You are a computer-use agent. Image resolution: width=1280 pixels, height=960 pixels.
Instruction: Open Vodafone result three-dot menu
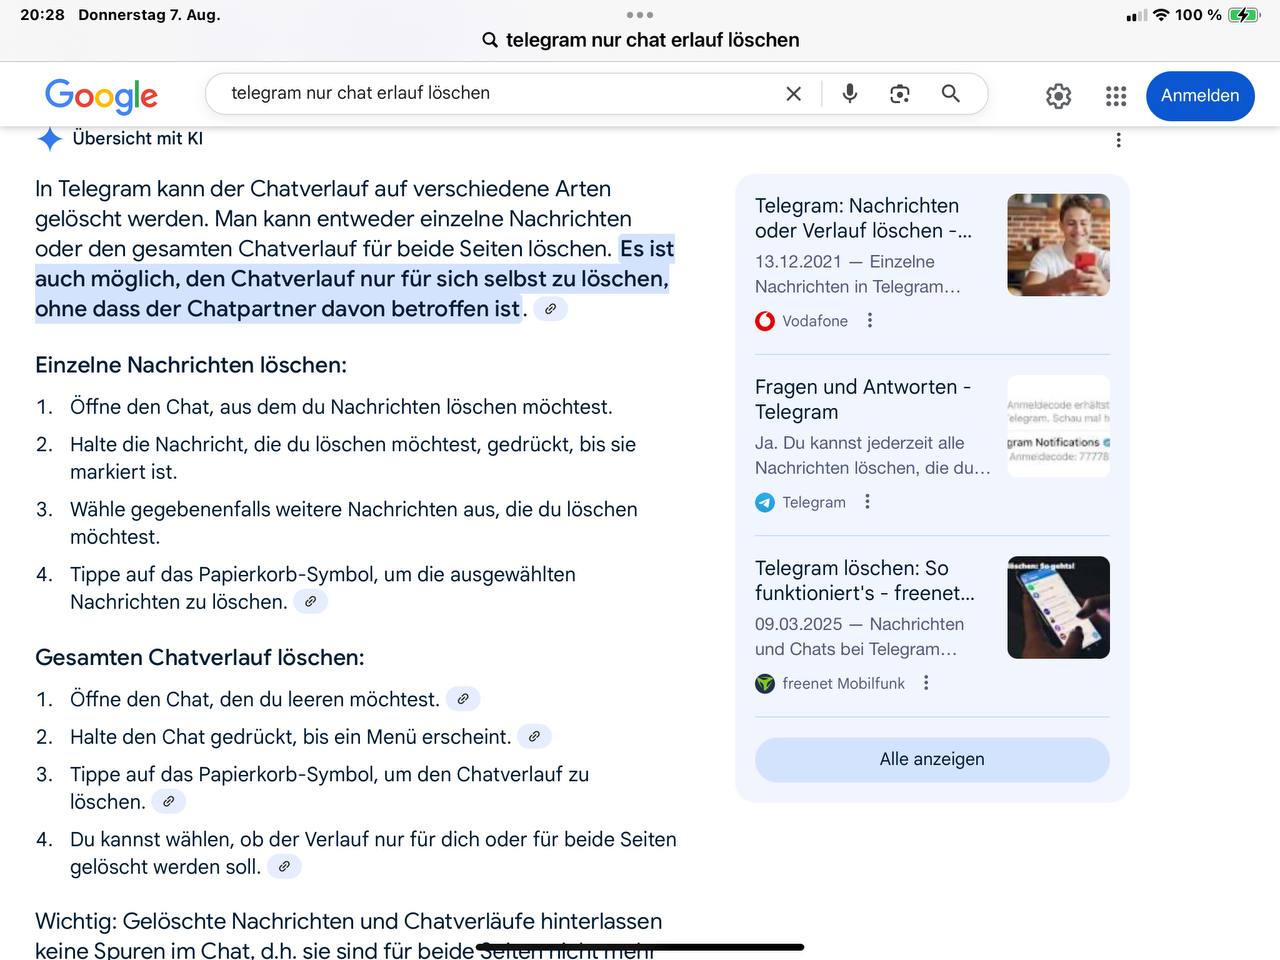pyautogui.click(x=870, y=321)
